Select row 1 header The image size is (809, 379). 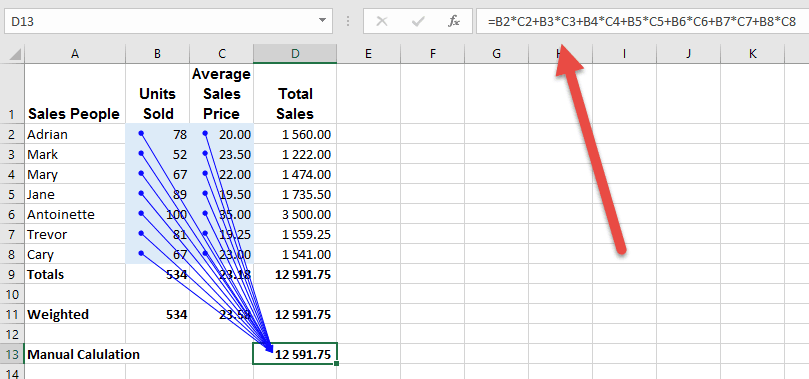pos(12,94)
